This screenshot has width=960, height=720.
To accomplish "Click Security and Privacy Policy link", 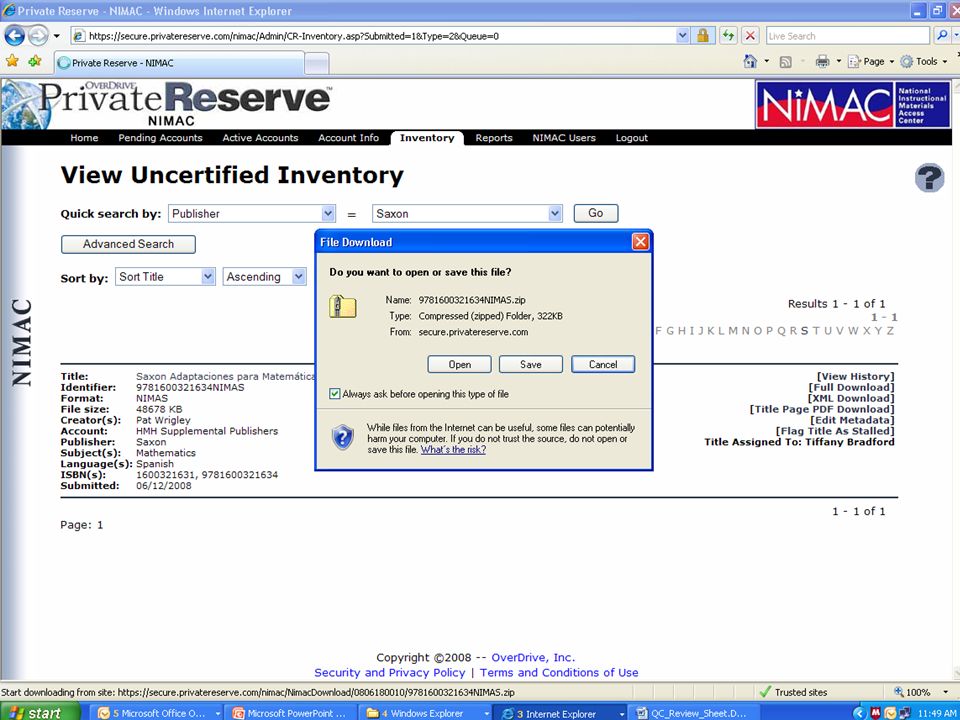I will coord(389,672).
